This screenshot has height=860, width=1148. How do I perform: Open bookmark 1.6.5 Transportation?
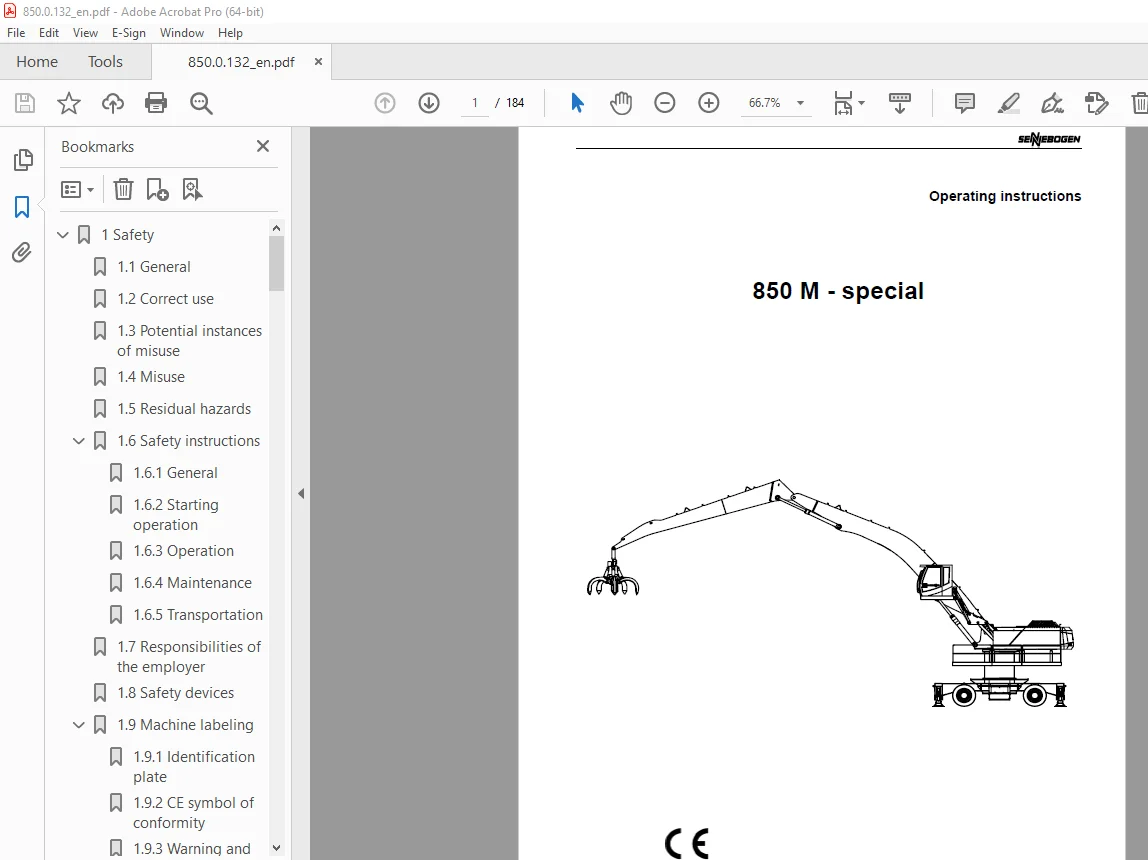pos(198,615)
